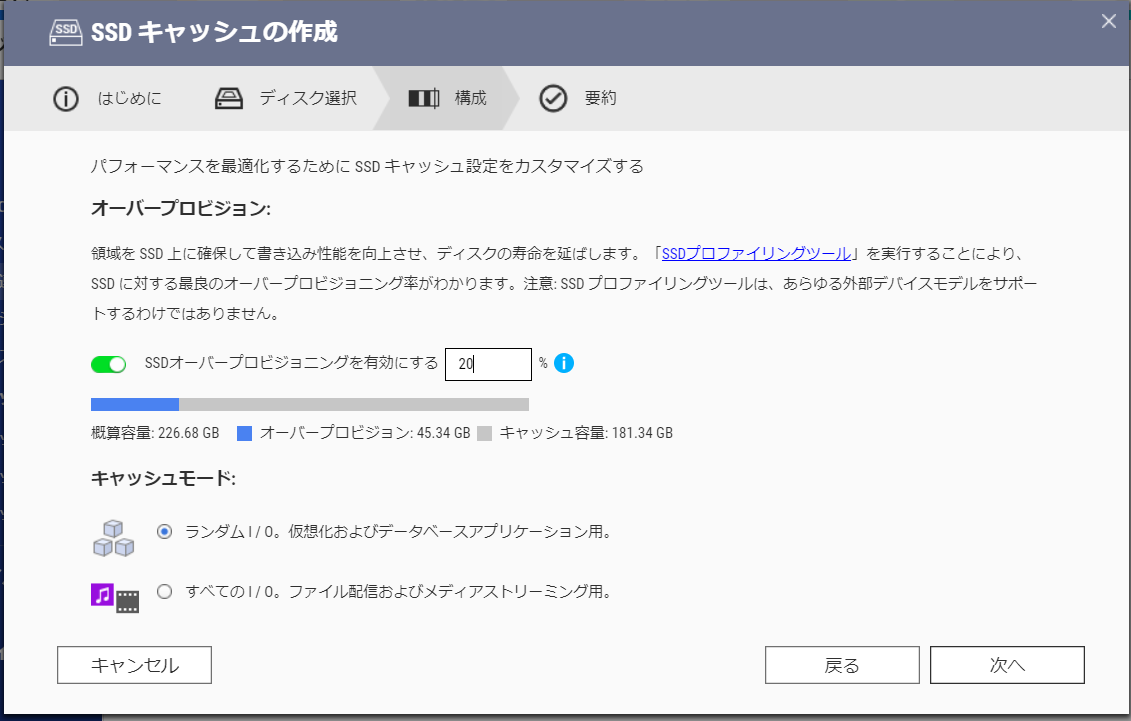Click the gray キャッシュ容量 legend swatch

(485, 433)
